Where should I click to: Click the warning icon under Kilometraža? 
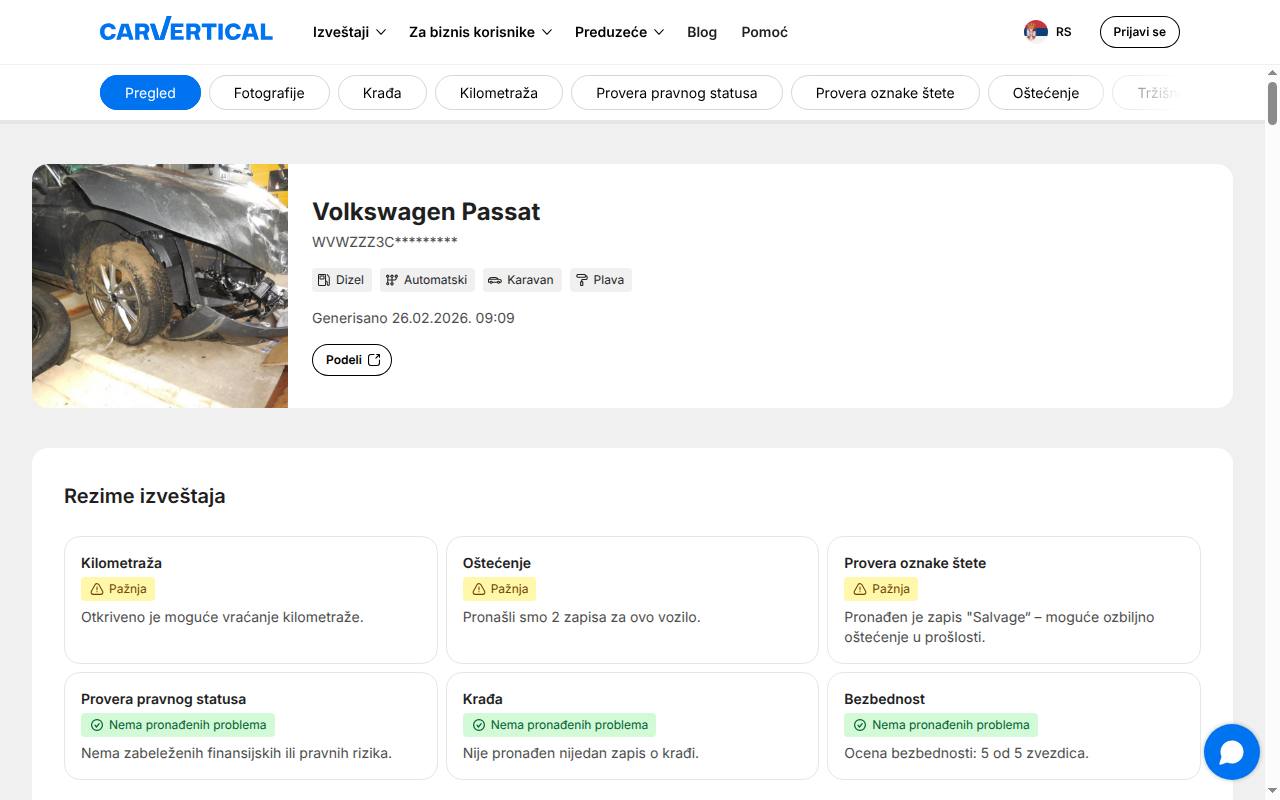(x=97, y=589)
